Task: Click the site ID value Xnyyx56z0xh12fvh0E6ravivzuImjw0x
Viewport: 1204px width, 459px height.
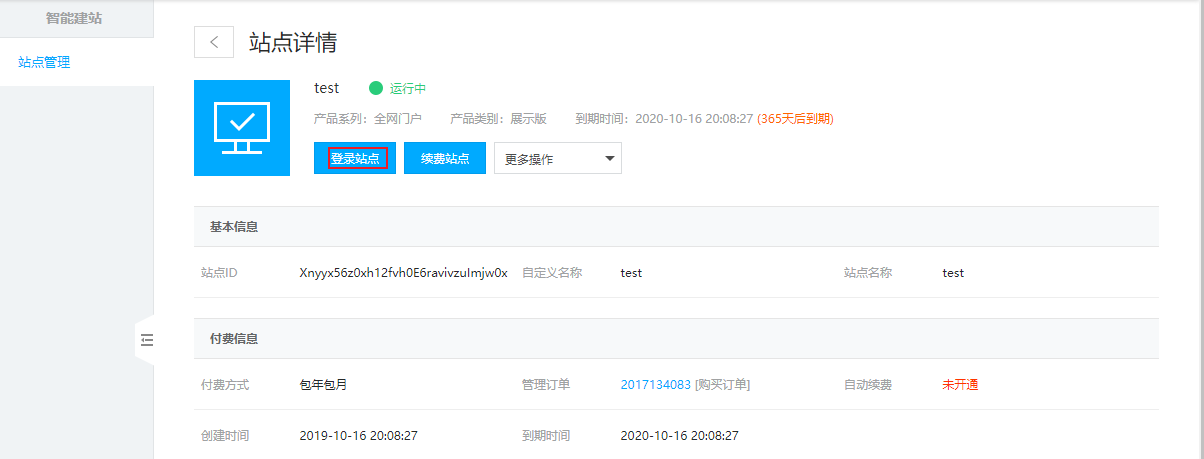Action: (x=404, y=272)
